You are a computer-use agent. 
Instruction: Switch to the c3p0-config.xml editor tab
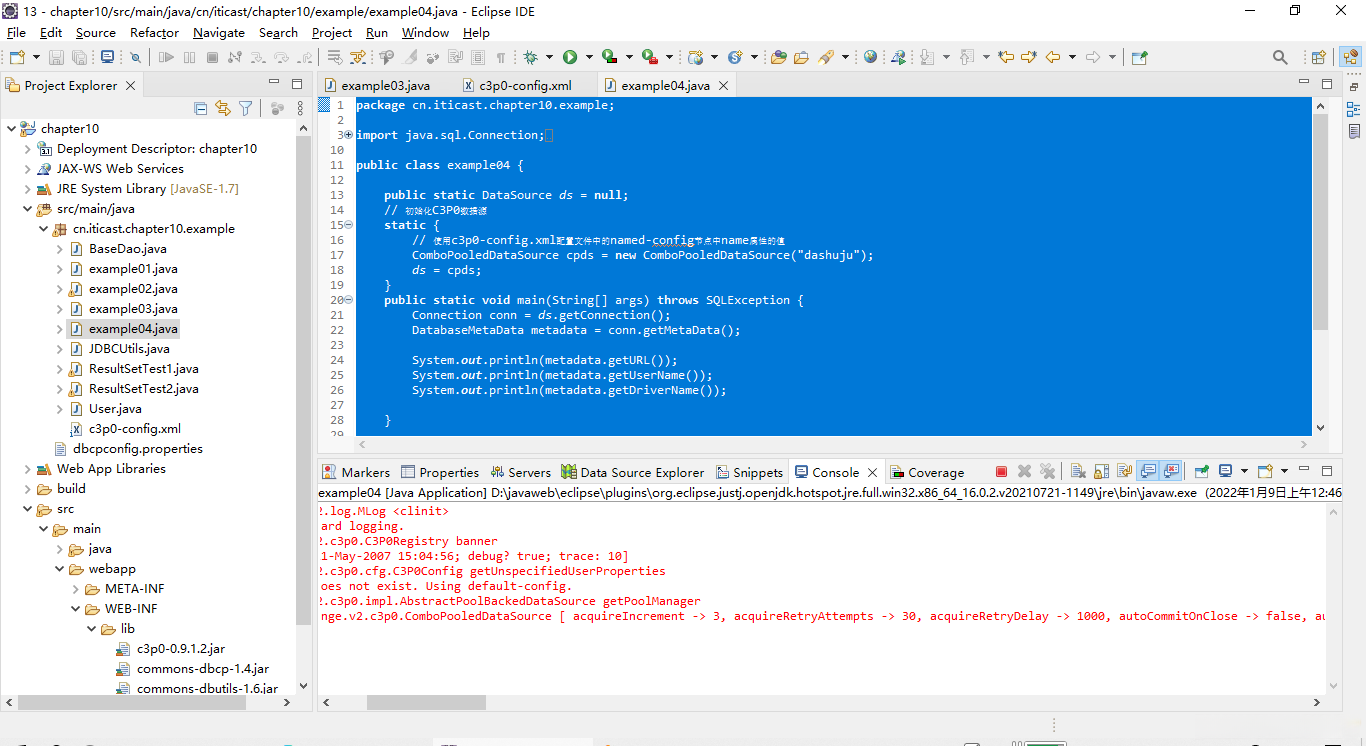point(525,85)
